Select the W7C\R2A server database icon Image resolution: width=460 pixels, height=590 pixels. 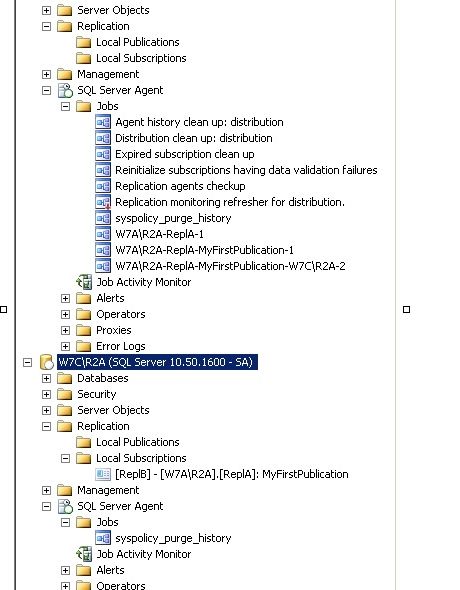click(47, 362)
